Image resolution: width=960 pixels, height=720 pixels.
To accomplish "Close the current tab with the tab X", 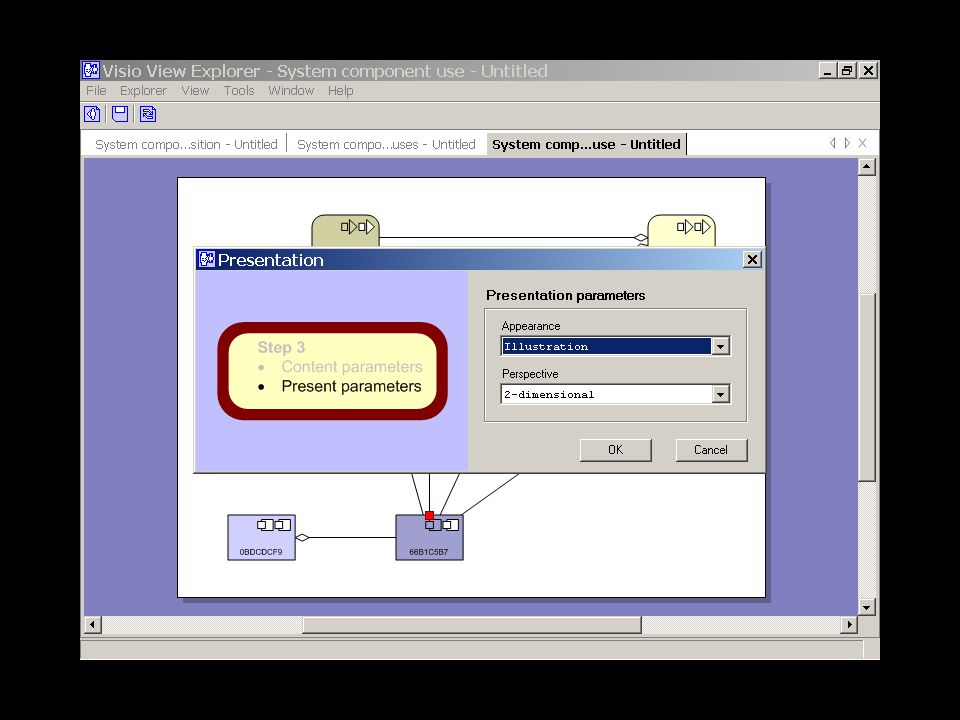I will click(x=862, y=143).
